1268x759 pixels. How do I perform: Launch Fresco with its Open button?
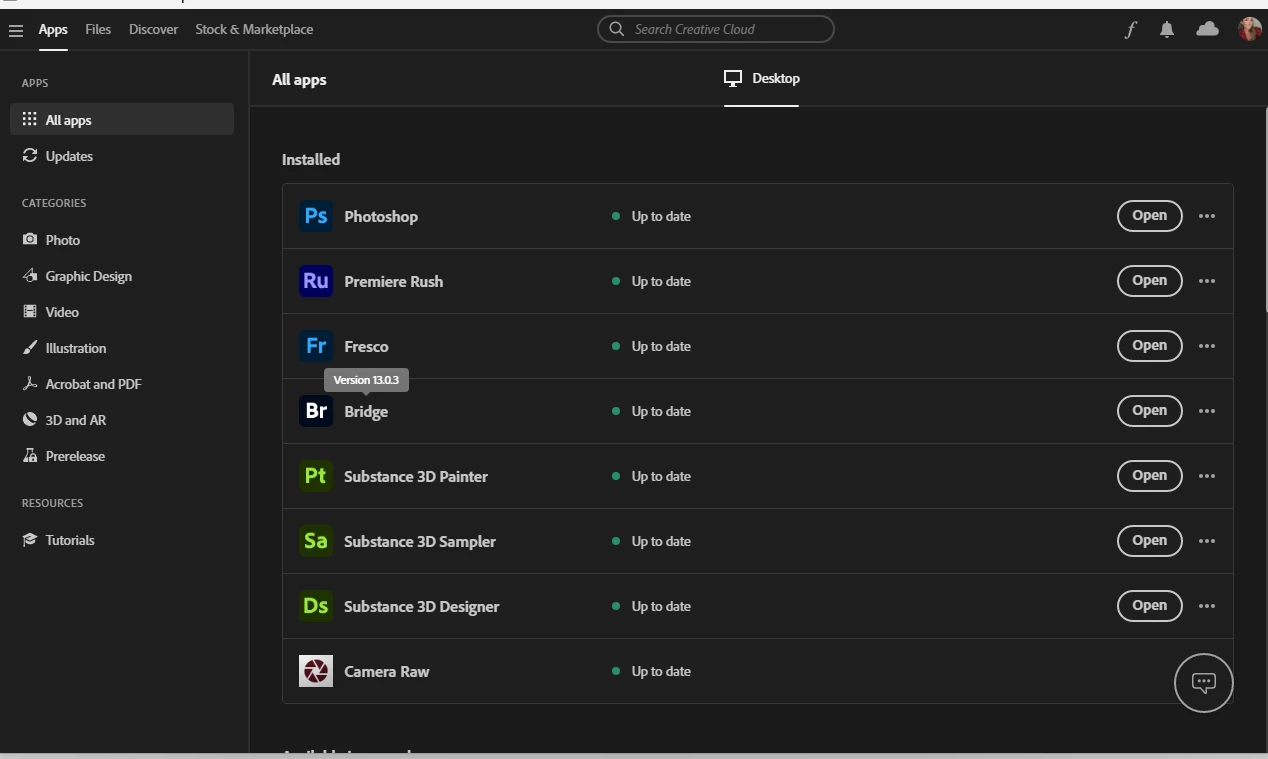coord(1149,346)
